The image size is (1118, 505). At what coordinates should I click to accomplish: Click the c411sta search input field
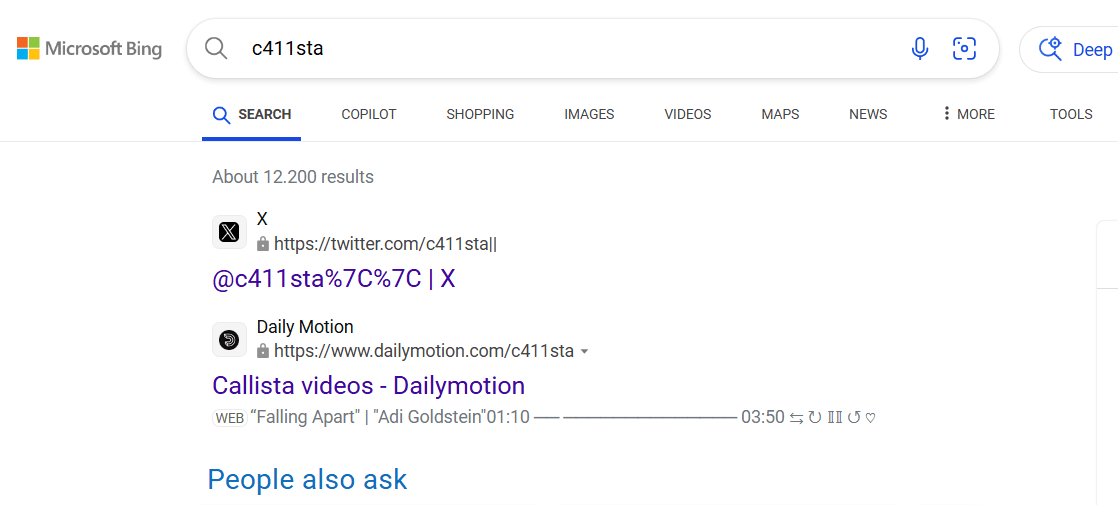click(560, 48)
